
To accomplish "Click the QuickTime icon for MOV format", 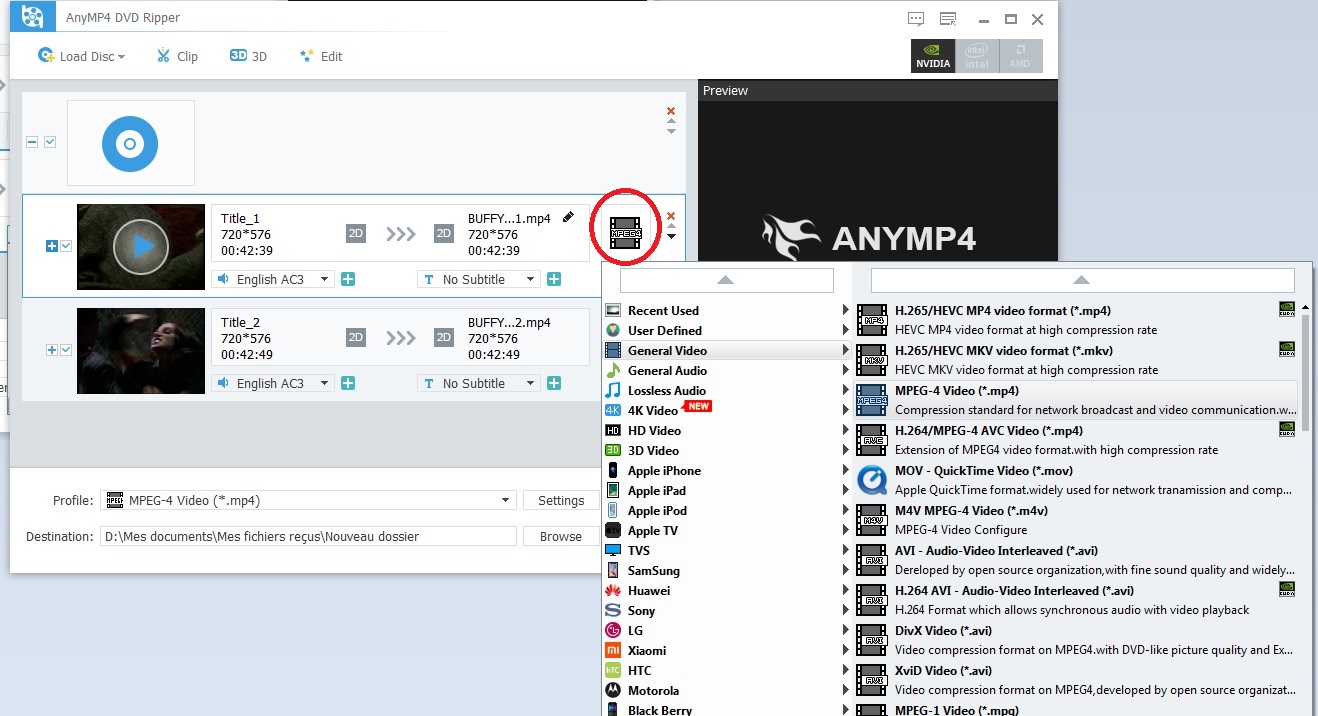I will click(x=872, y=480).
